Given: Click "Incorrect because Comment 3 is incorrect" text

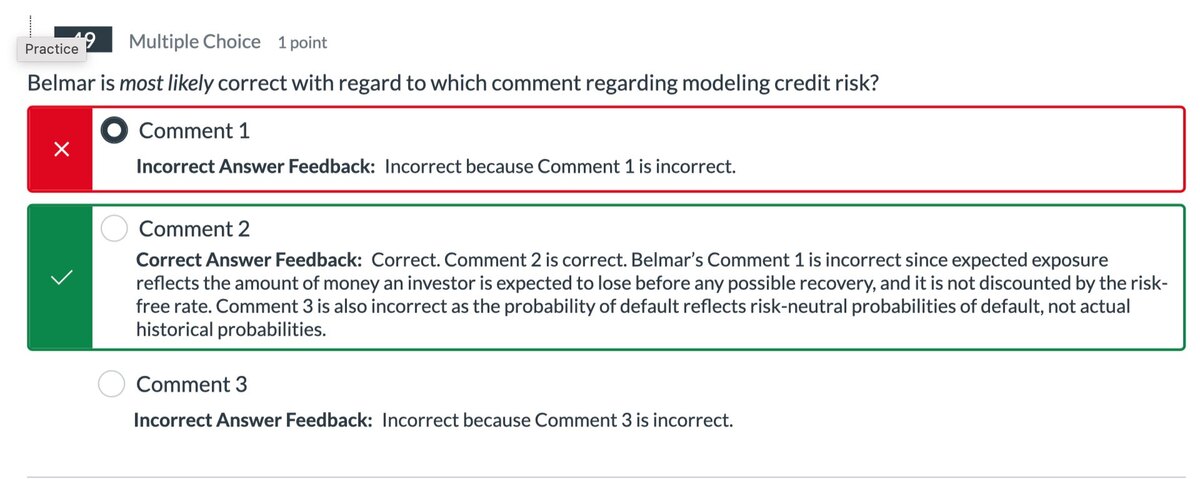Looking at the screenshot, I should click(558, 421).
